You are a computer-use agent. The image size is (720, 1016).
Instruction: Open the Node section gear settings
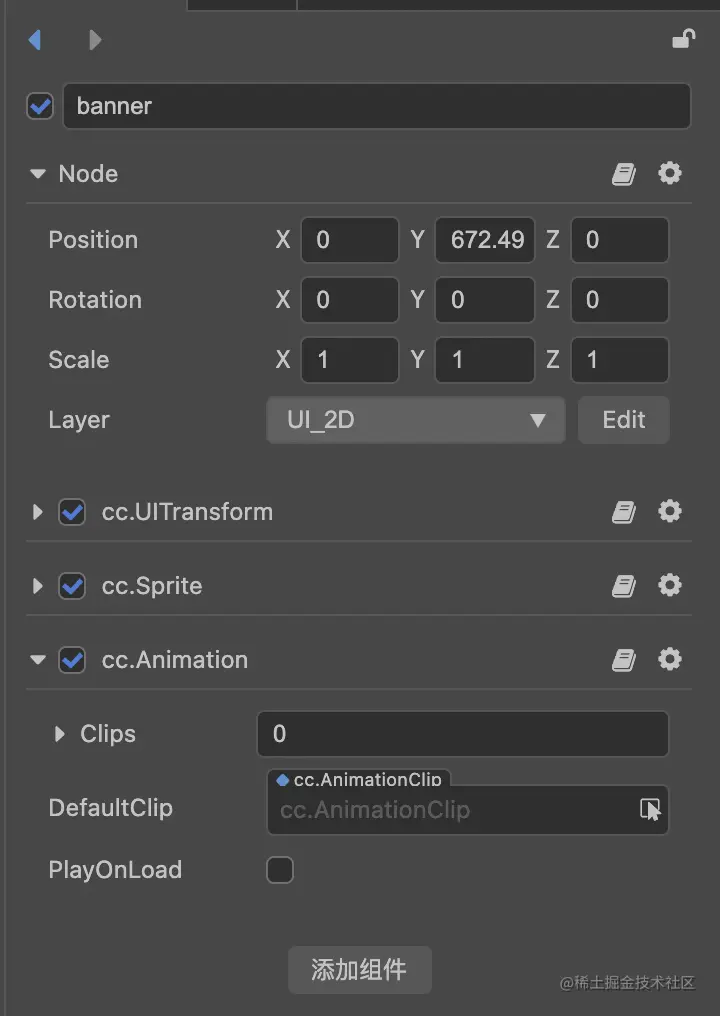669,173
